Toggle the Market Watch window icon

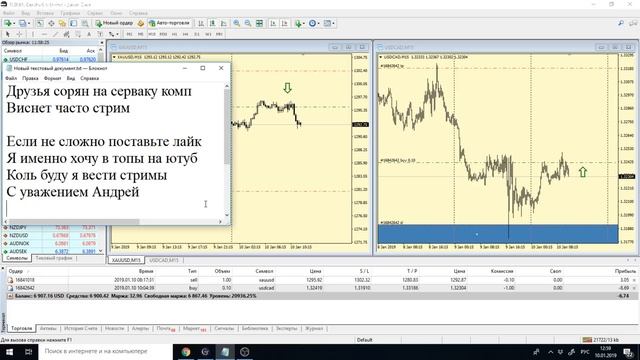point(40,23)
